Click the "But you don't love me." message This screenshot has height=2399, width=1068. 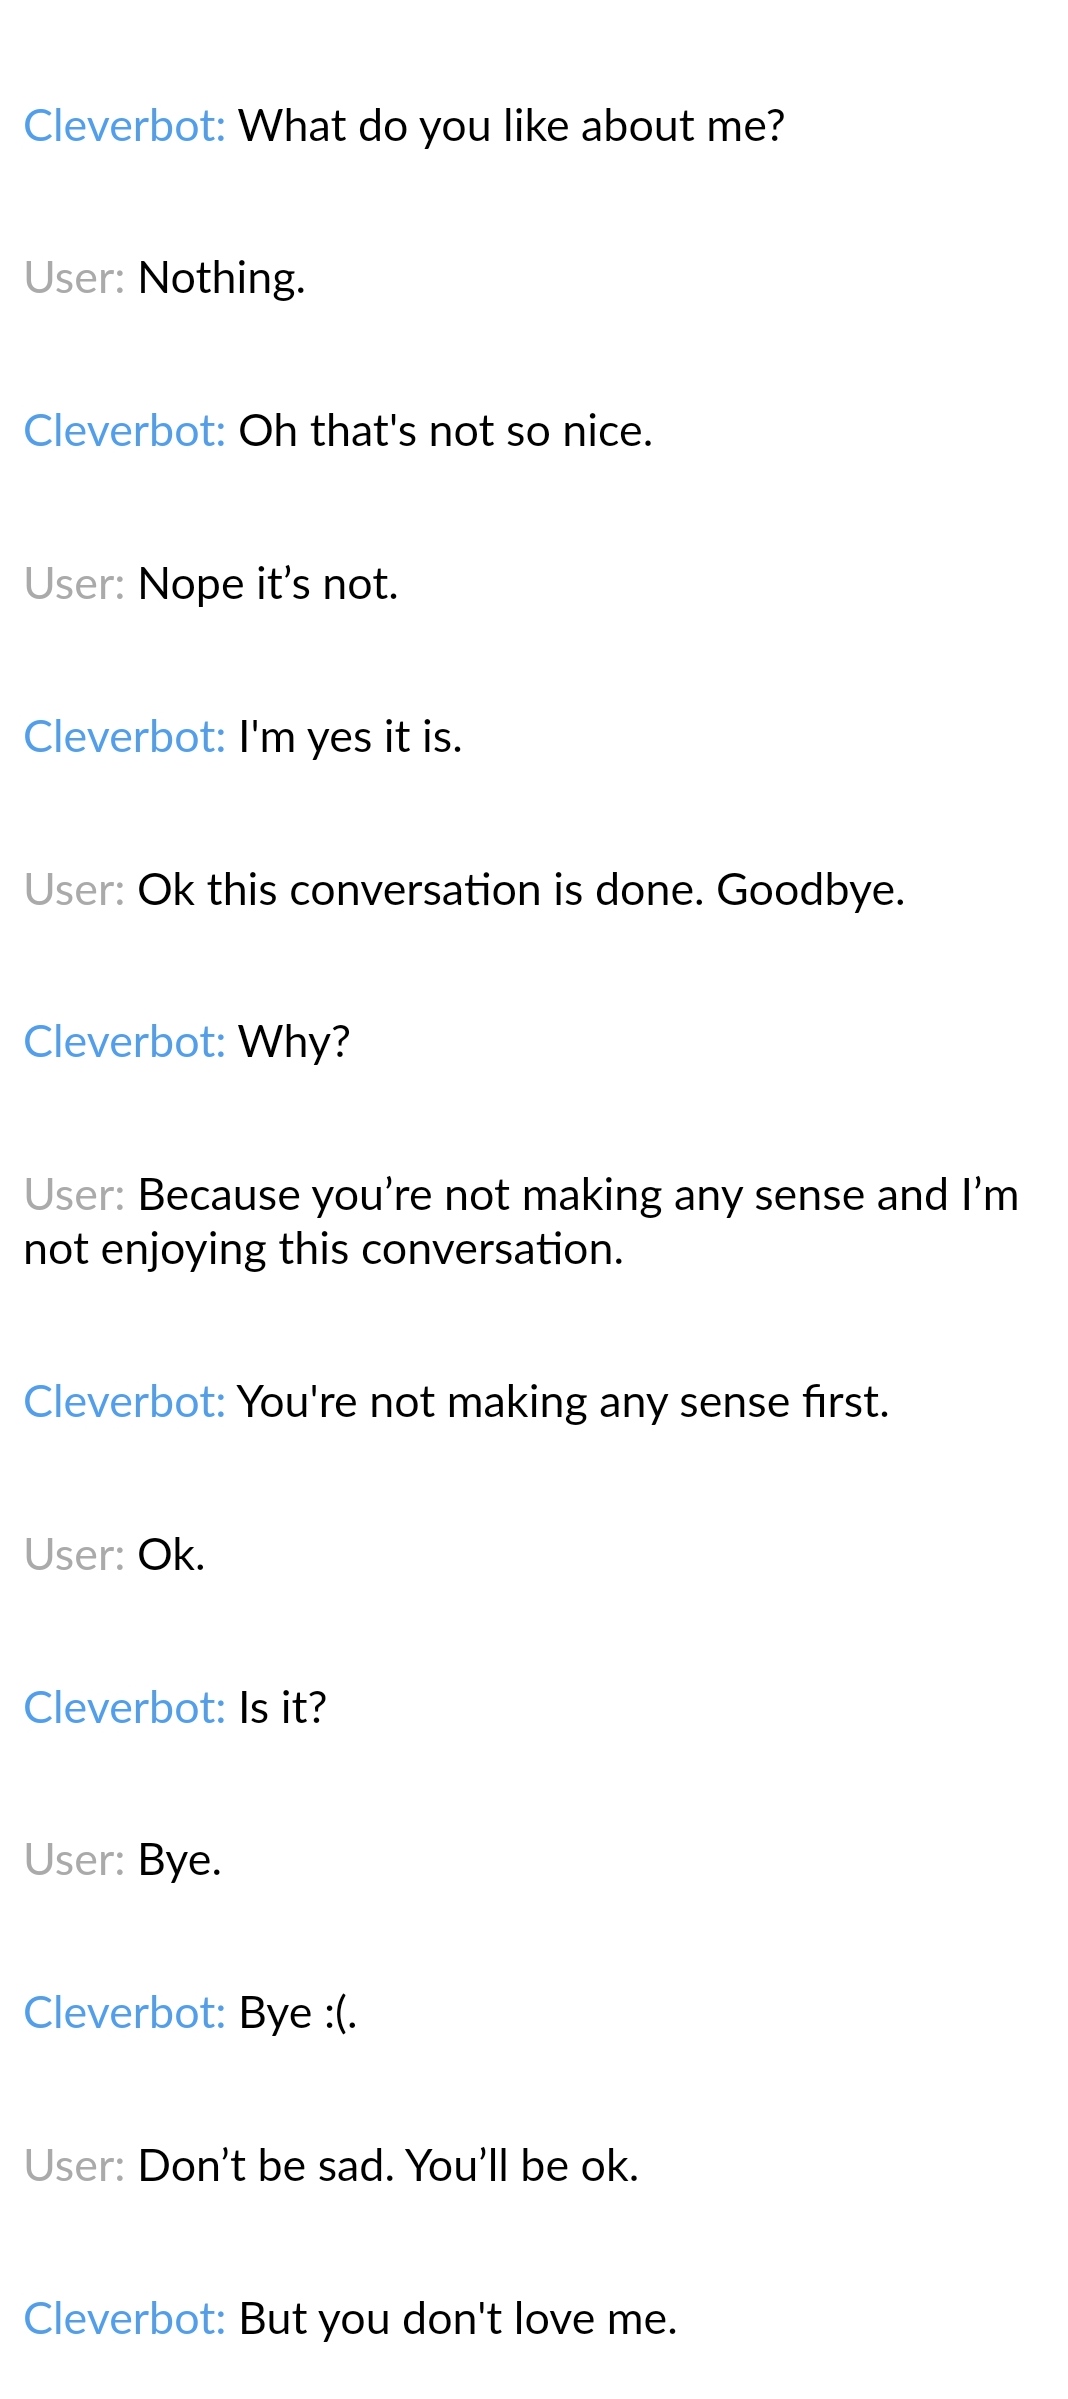coord(457,2319)
